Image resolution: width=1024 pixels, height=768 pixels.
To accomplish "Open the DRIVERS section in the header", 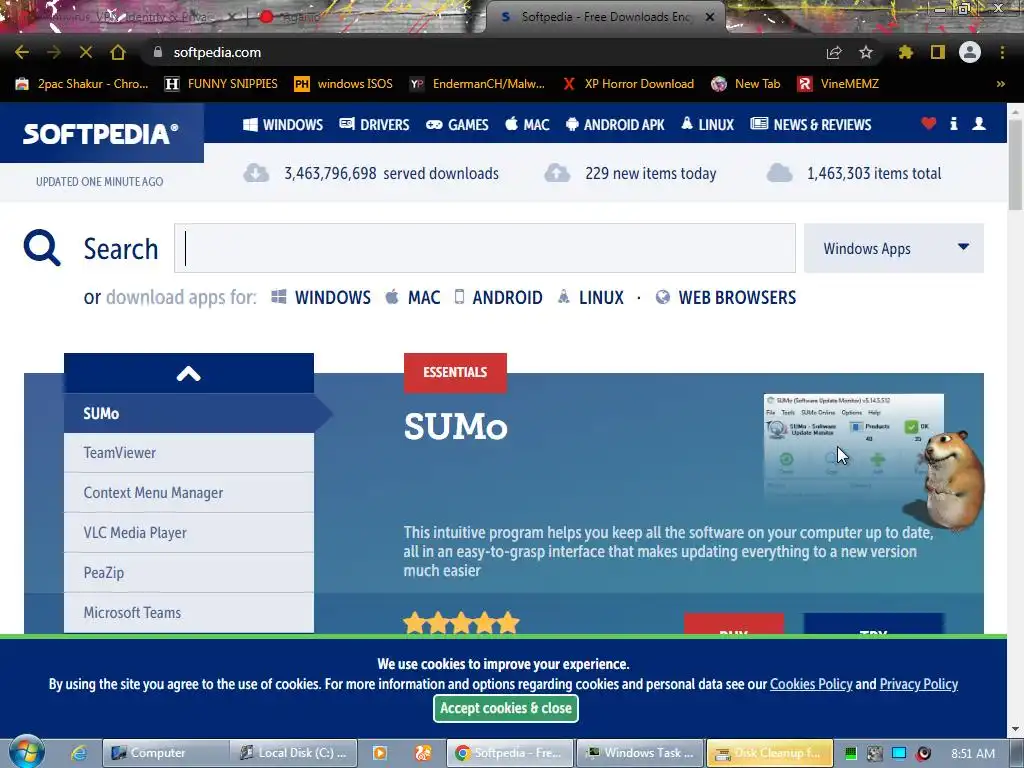I will tap(374, 124).
